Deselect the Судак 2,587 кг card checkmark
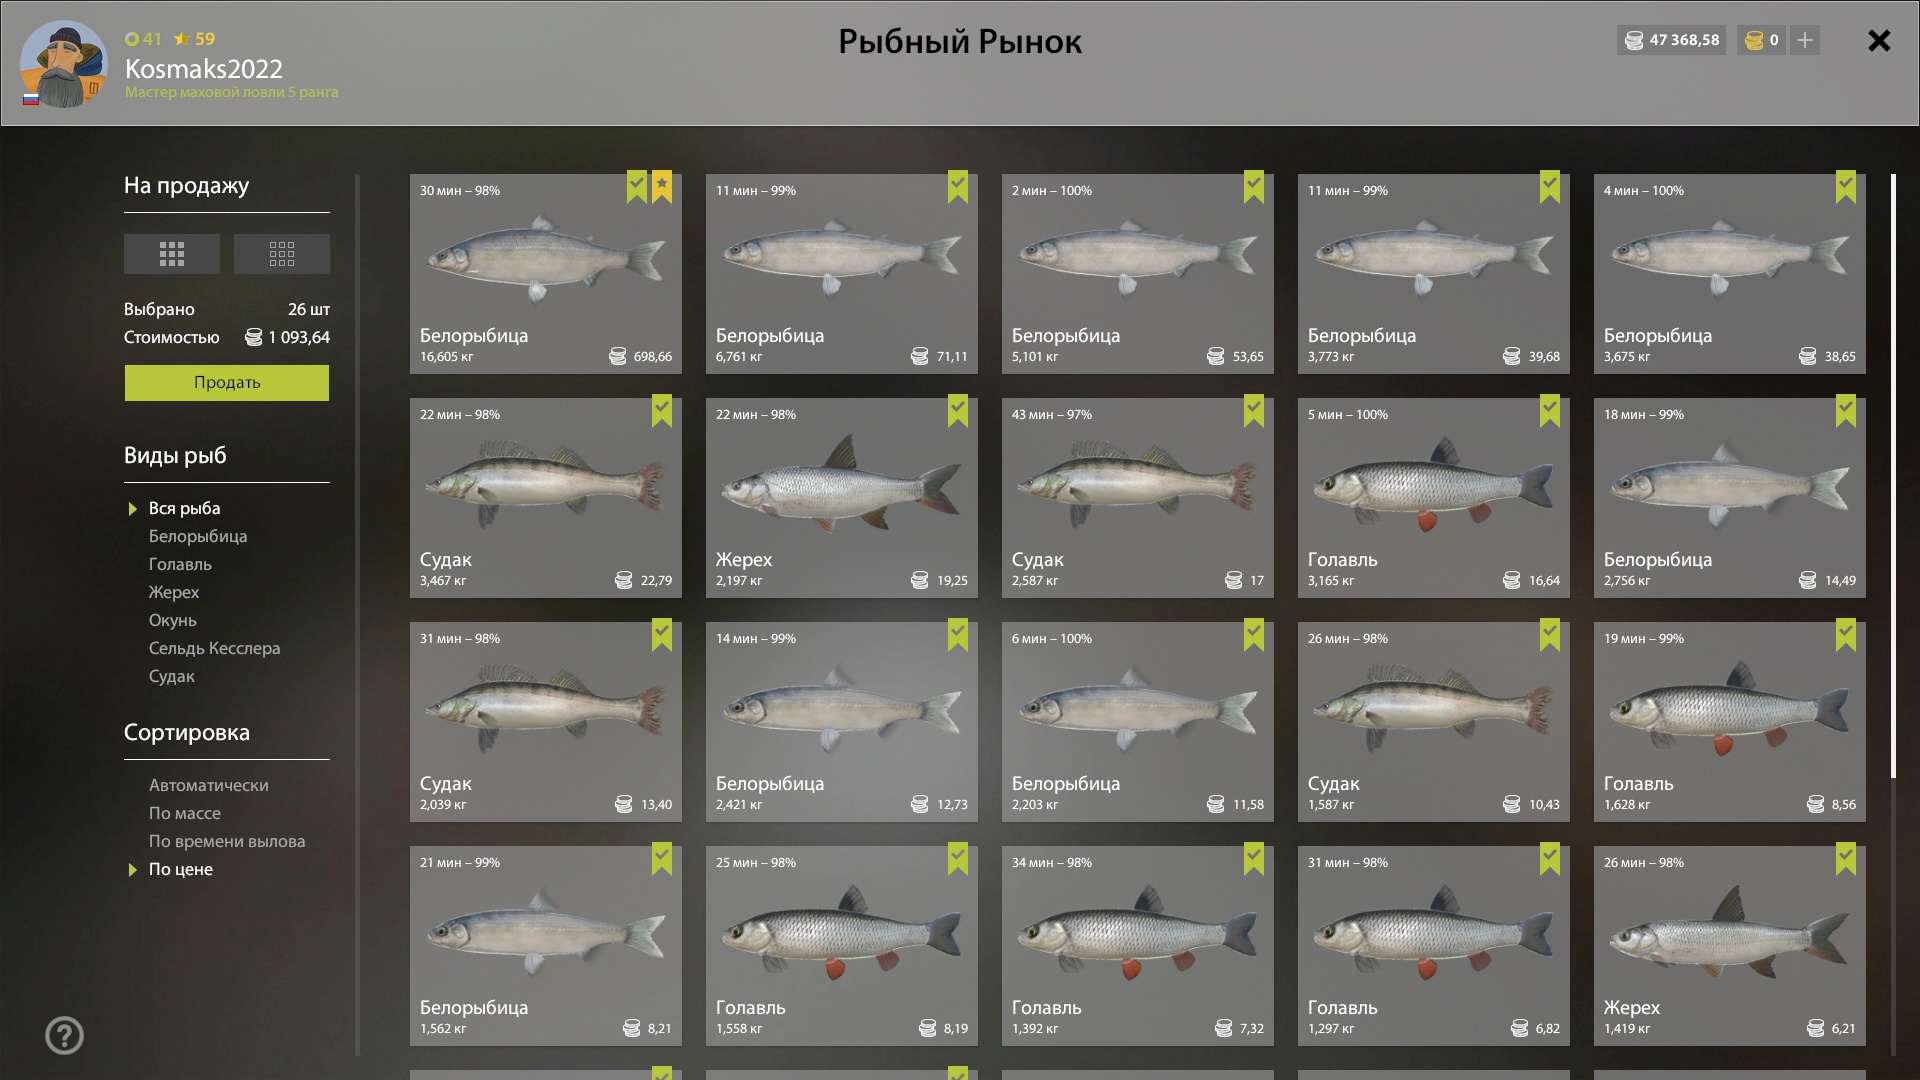Screen dimensions: 1920x1080 tap(1254, 411)
